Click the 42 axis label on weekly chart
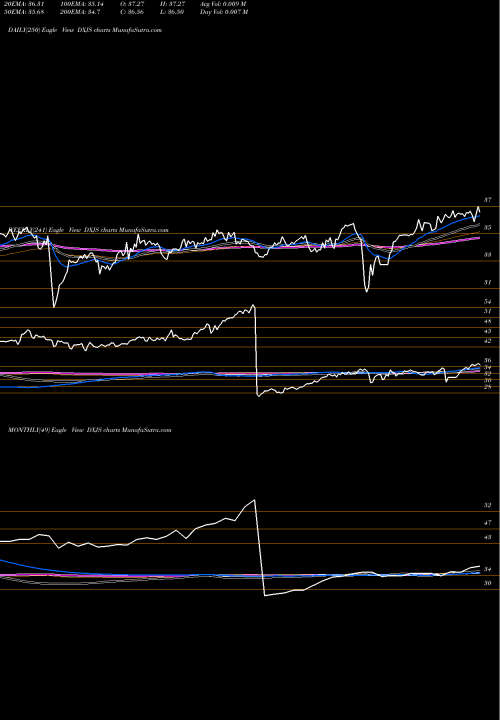Screen dimensions: 500x720 (488, 341)
